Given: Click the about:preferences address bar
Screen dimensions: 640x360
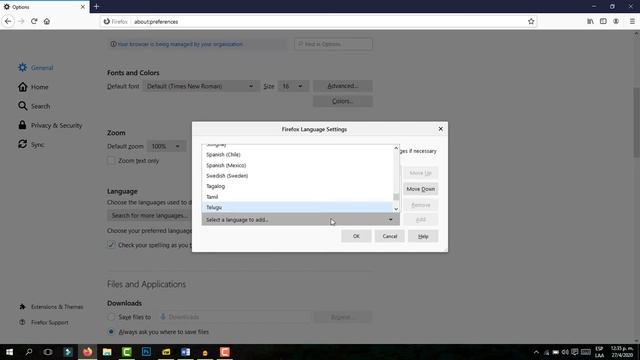Looking at the screenshot, I should 318,22.
